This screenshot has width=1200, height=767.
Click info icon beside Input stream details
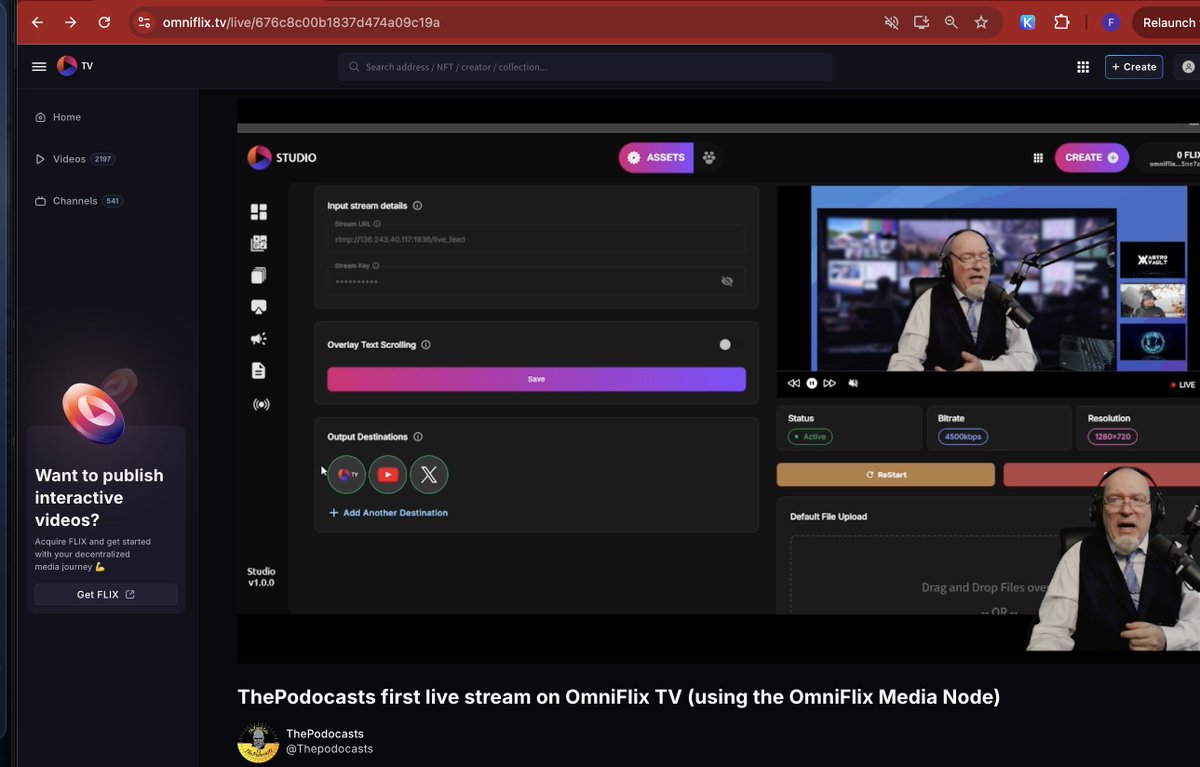[x=417, y=206]
